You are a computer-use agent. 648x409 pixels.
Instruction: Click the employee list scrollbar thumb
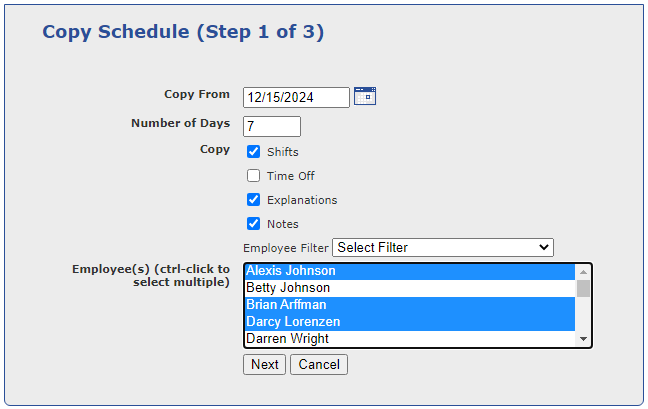pyautogui.click(x=584, y=289)
